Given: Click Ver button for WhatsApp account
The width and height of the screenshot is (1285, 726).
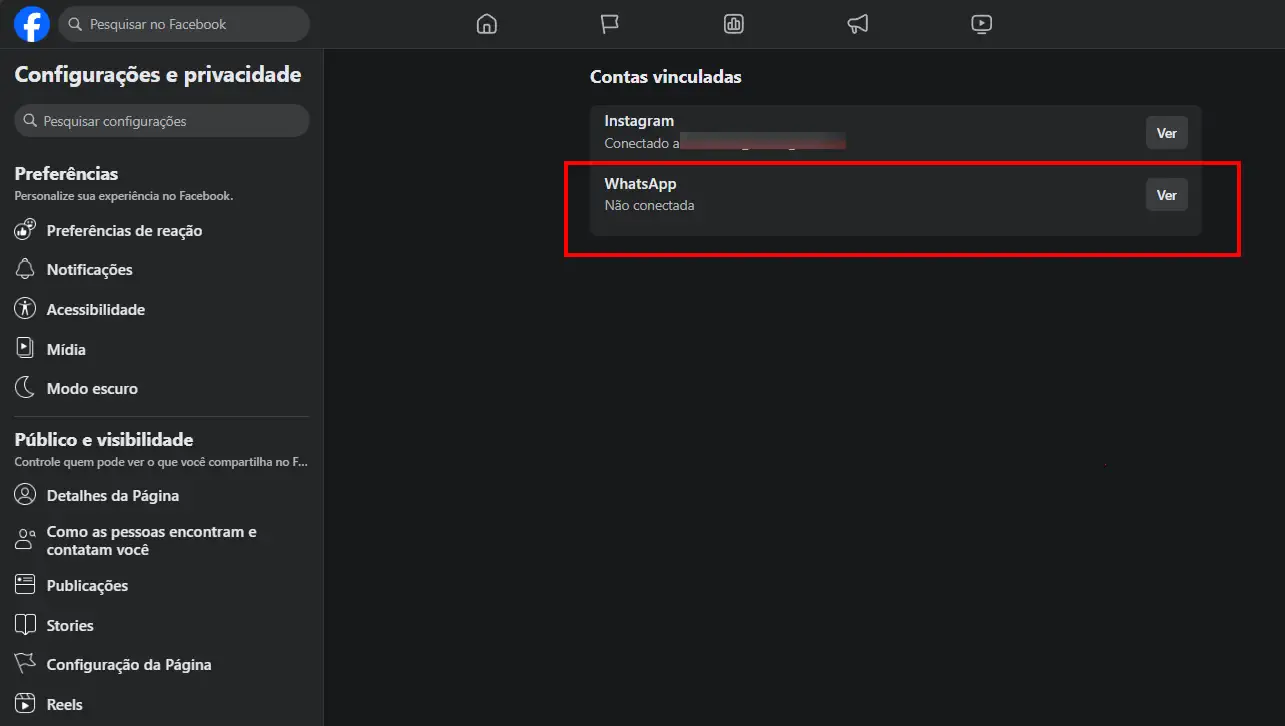Looking at the screenshot, I should 1167,195.
